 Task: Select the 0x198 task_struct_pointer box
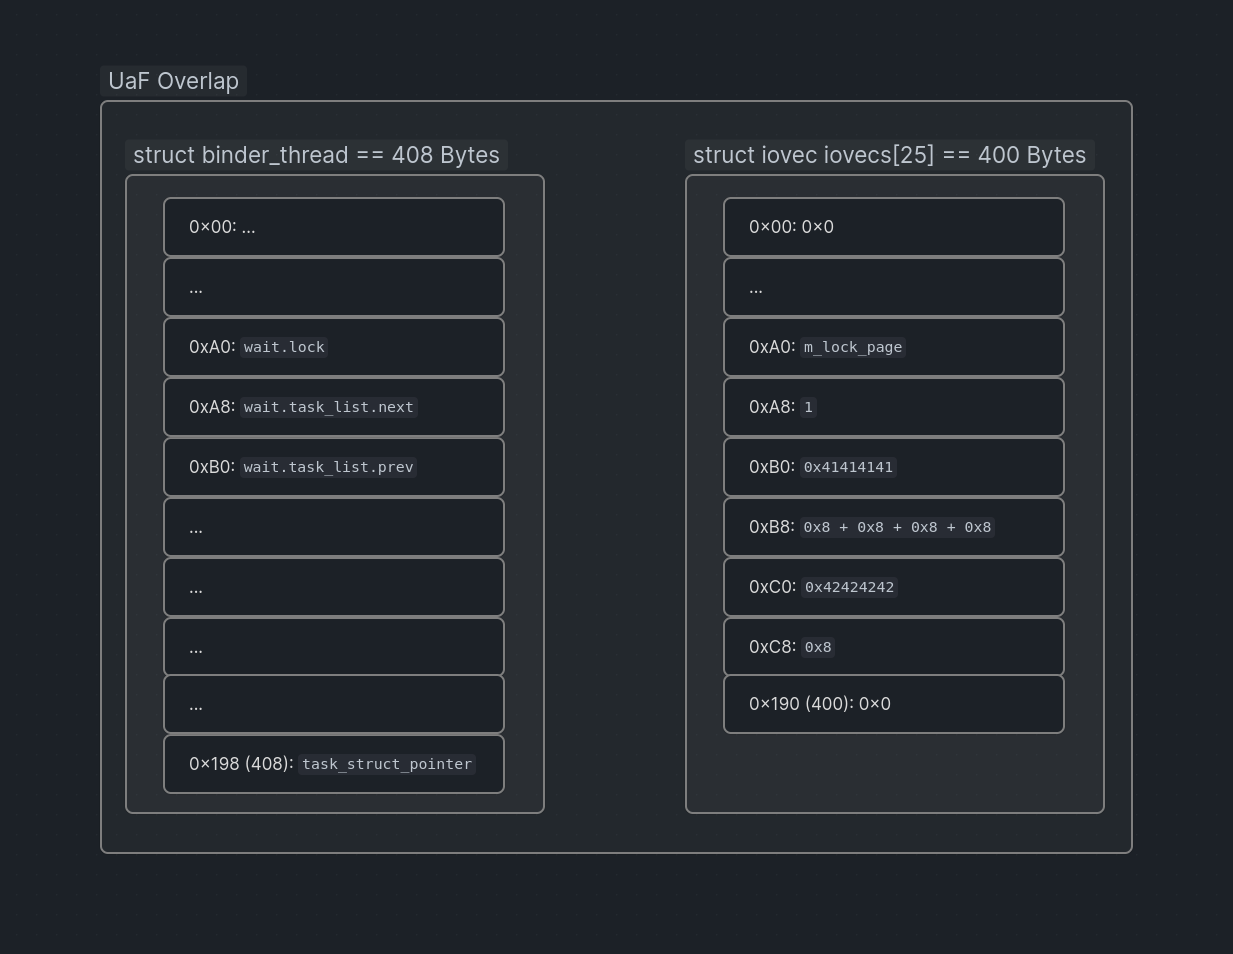pos(334,764)
